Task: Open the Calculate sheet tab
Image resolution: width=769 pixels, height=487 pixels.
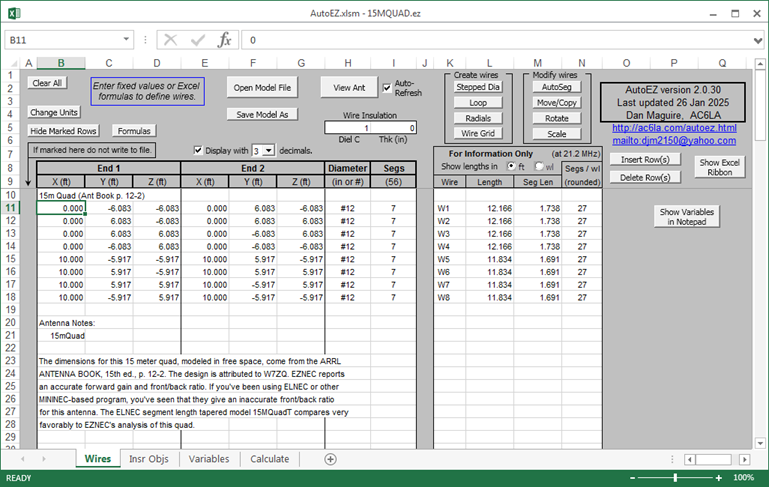Action: [270, 459]
